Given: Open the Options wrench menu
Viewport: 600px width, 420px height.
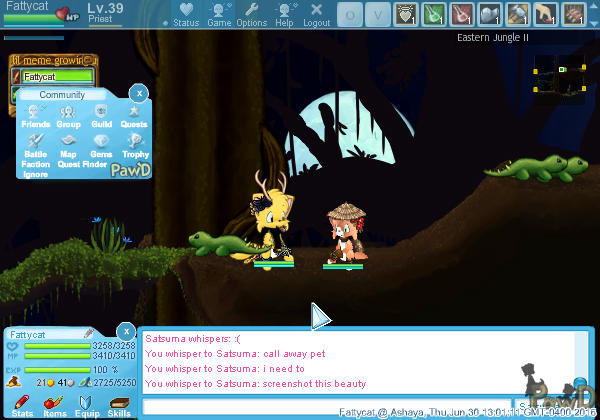Looking at the screenshot, I should click(252, 14).
